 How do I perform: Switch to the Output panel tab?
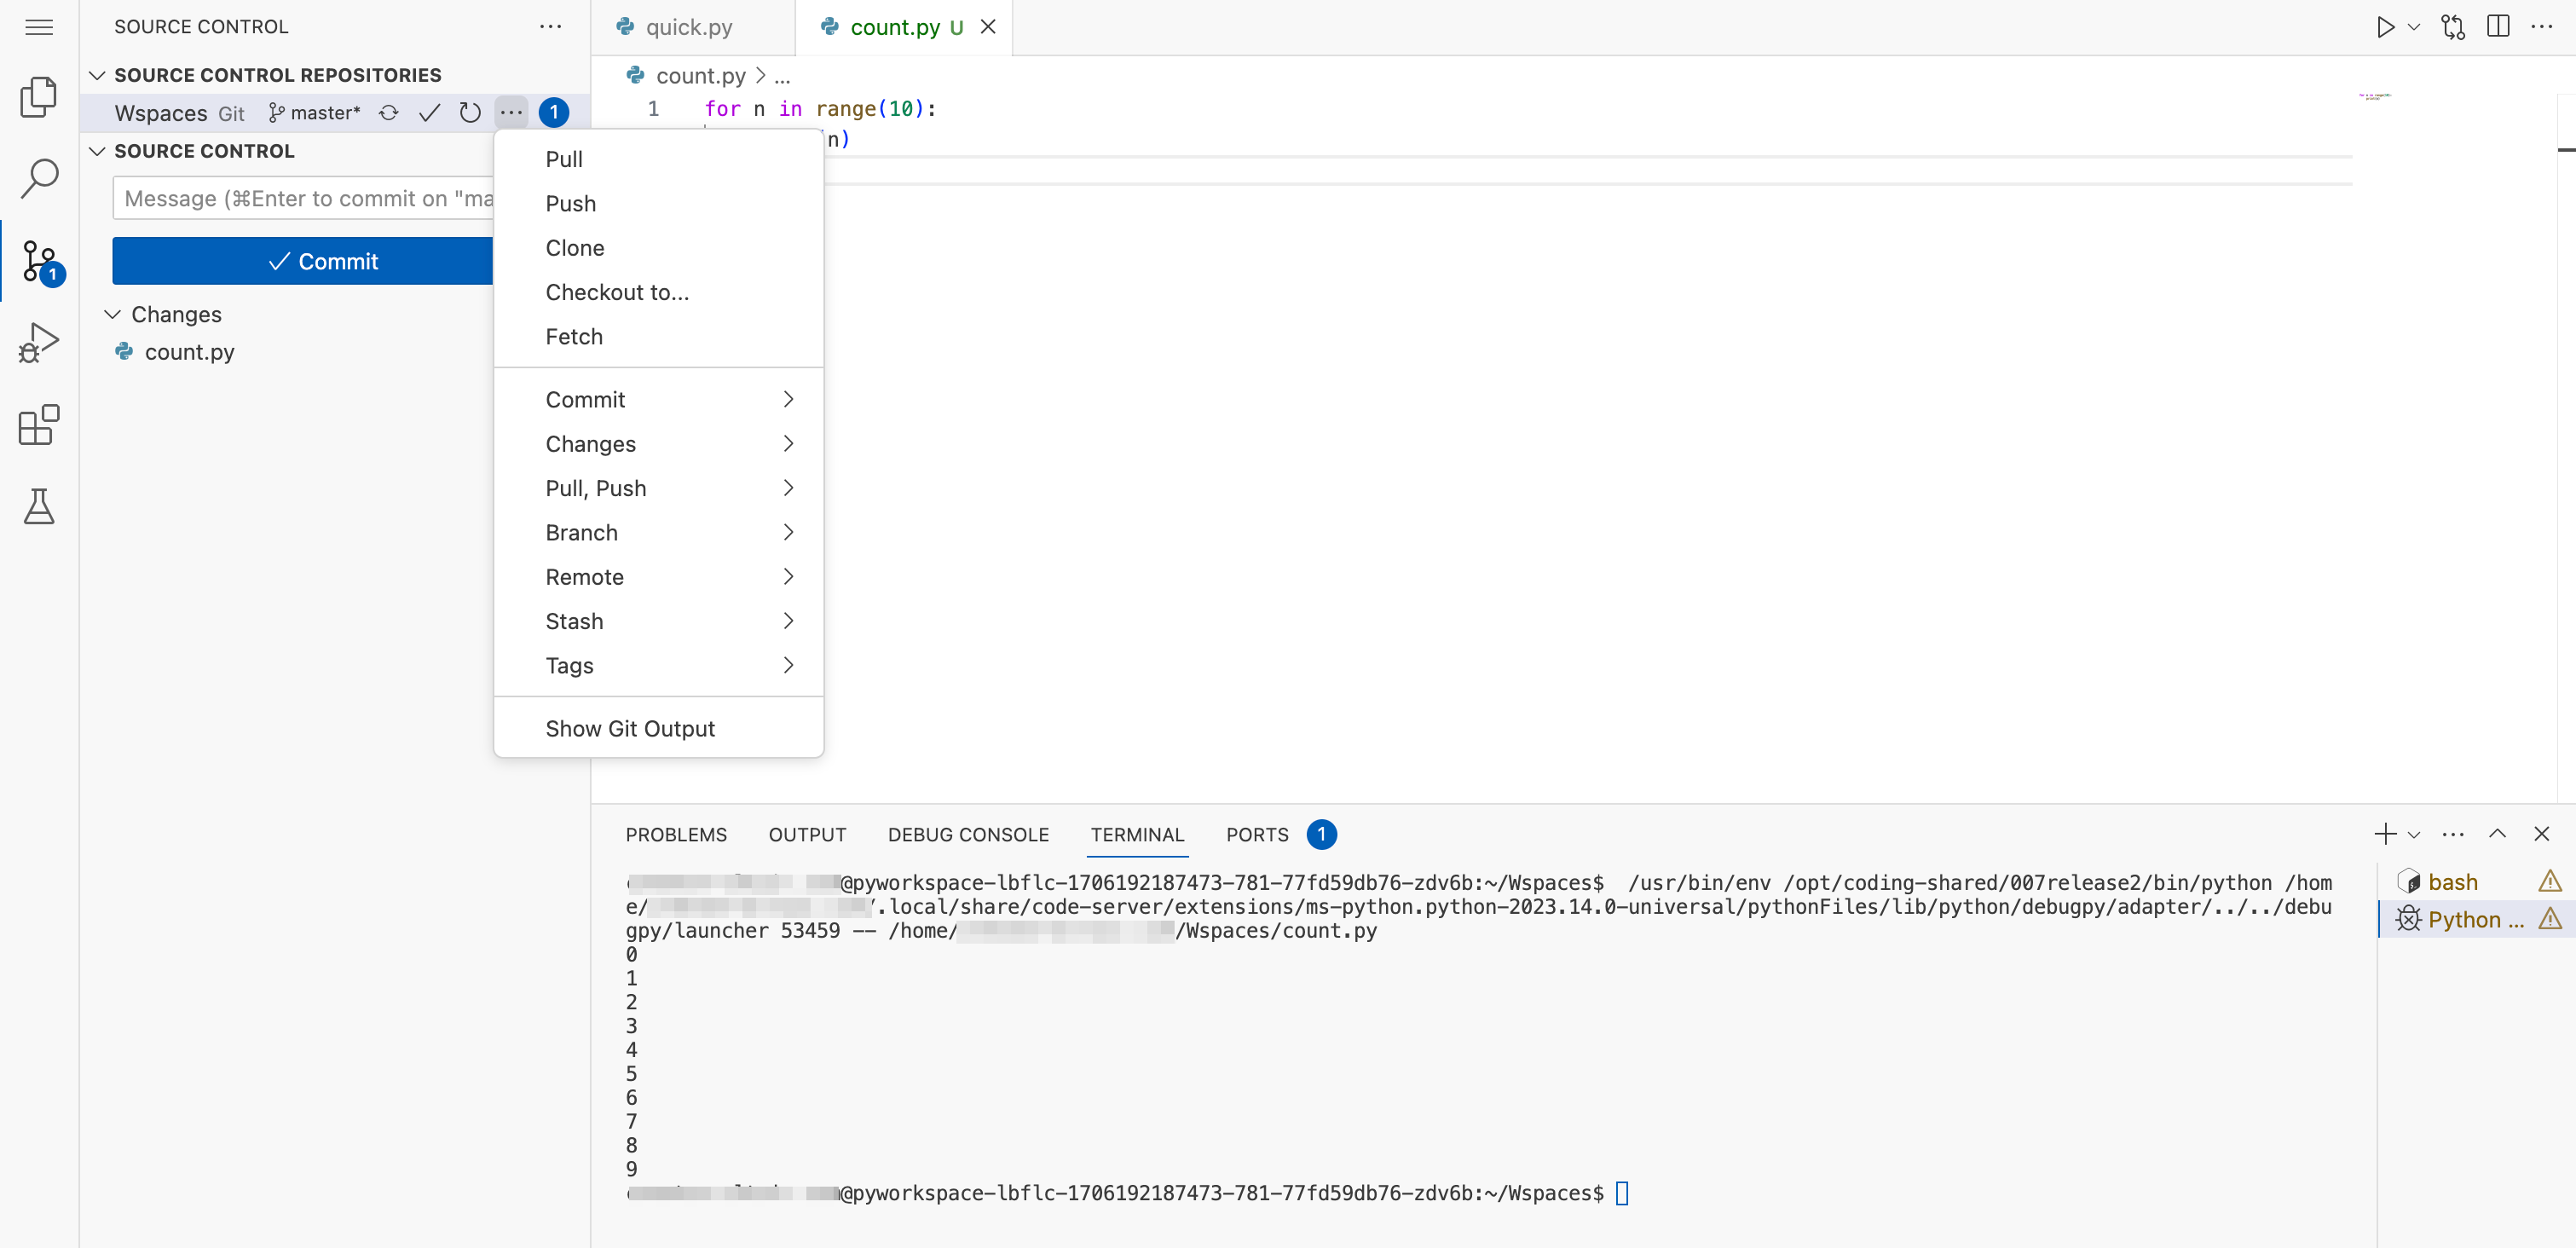[x=807, y=834]
